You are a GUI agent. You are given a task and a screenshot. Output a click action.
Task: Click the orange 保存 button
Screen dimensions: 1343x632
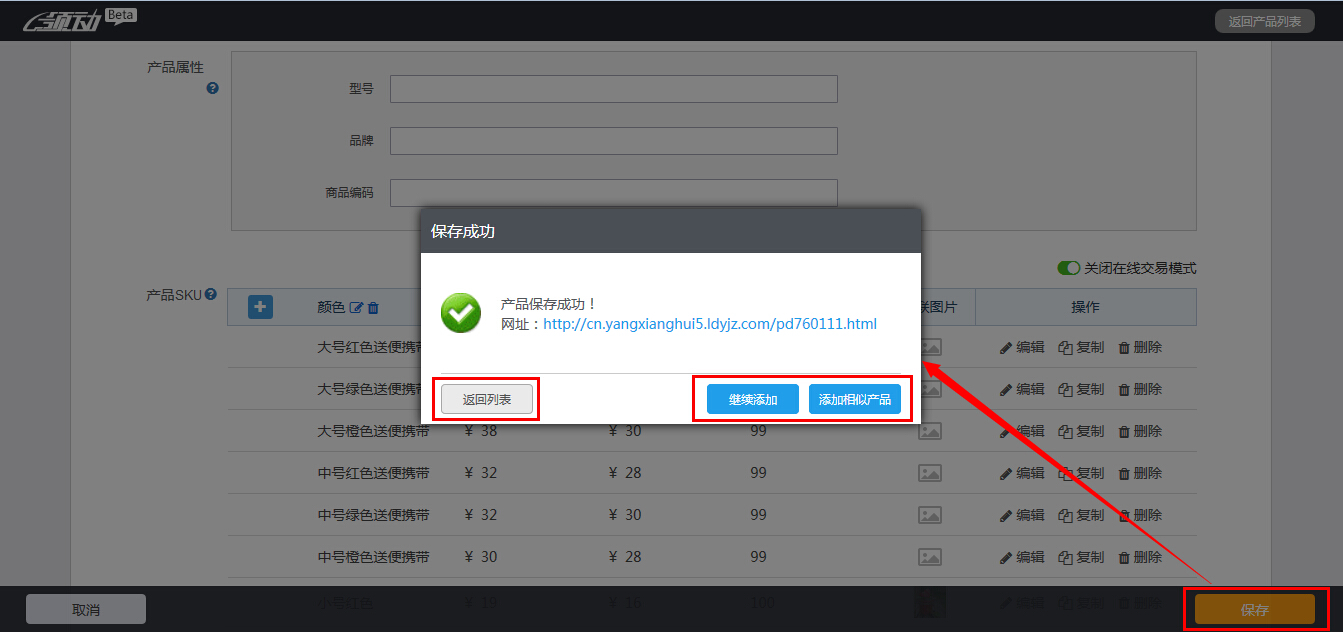click(x=1254, y=609)
